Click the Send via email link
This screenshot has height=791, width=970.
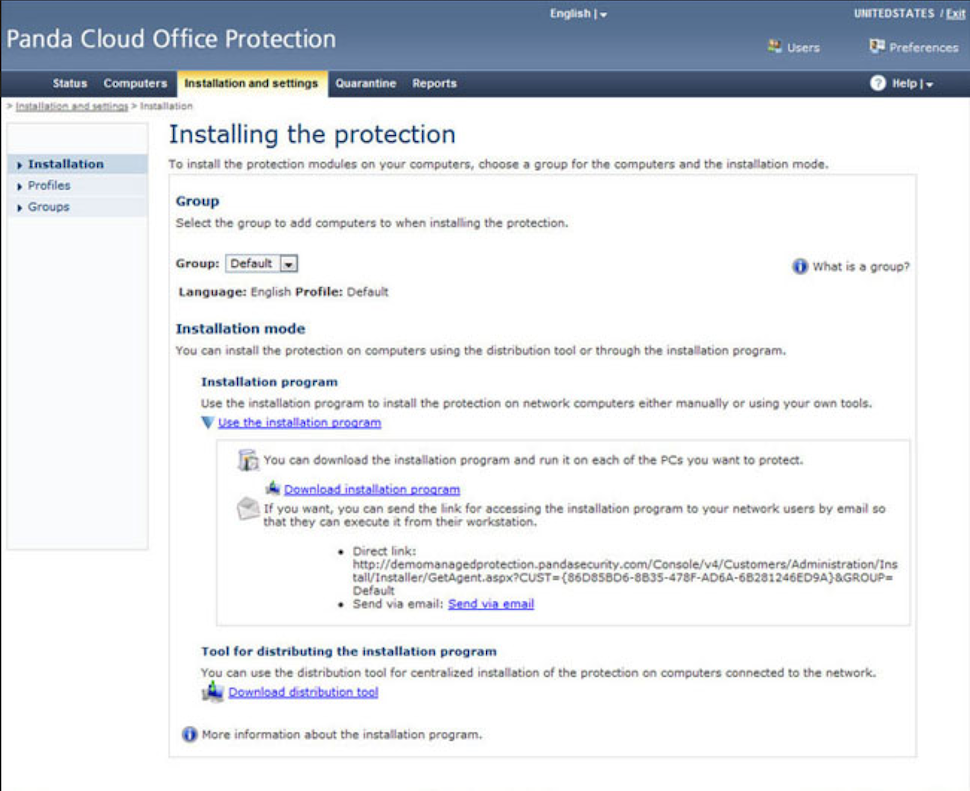click(x=491, y=604)
